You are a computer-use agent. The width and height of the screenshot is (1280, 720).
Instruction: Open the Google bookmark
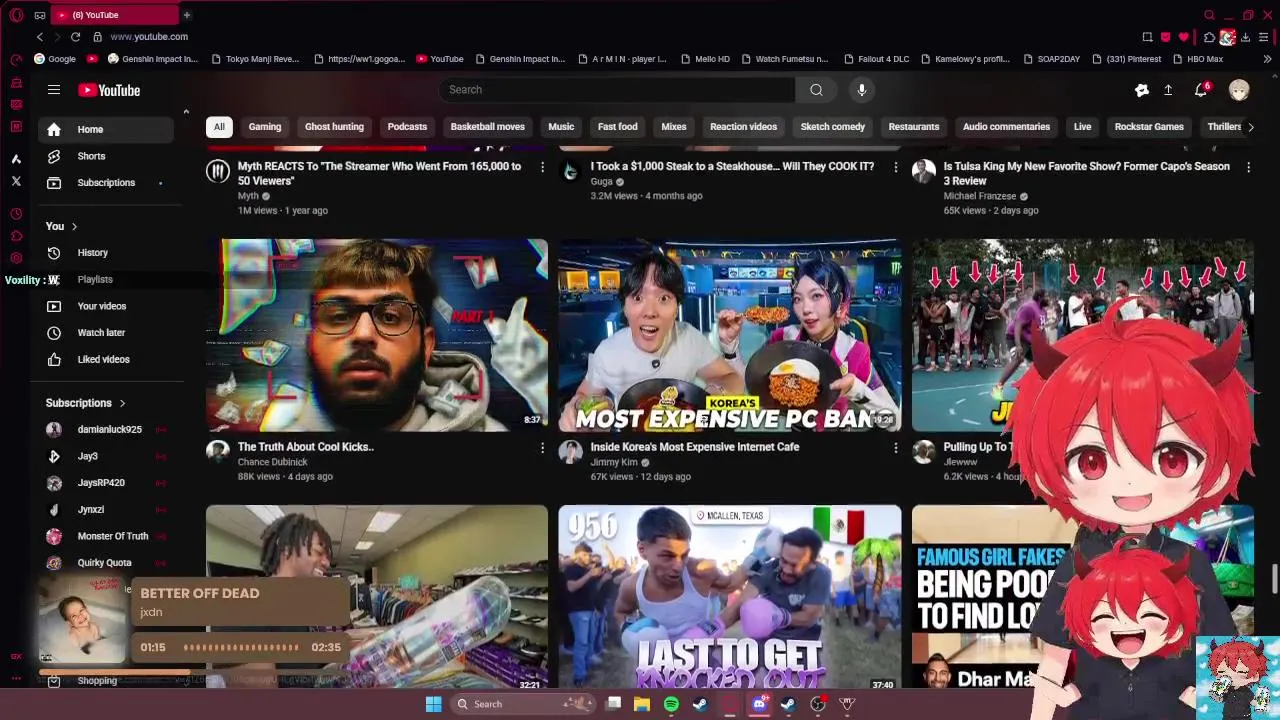pos(55,59)
